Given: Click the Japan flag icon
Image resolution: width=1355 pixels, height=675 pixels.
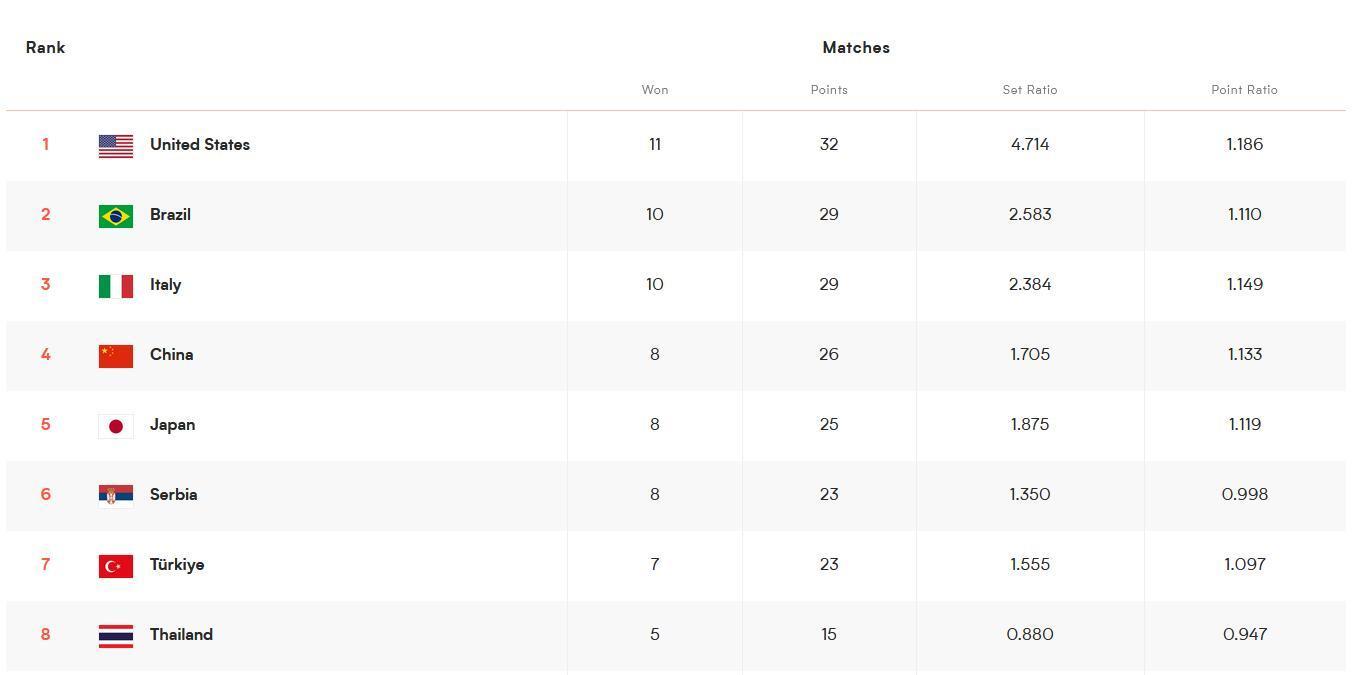Looking at the screenshot, I should (x=116, y=426).
